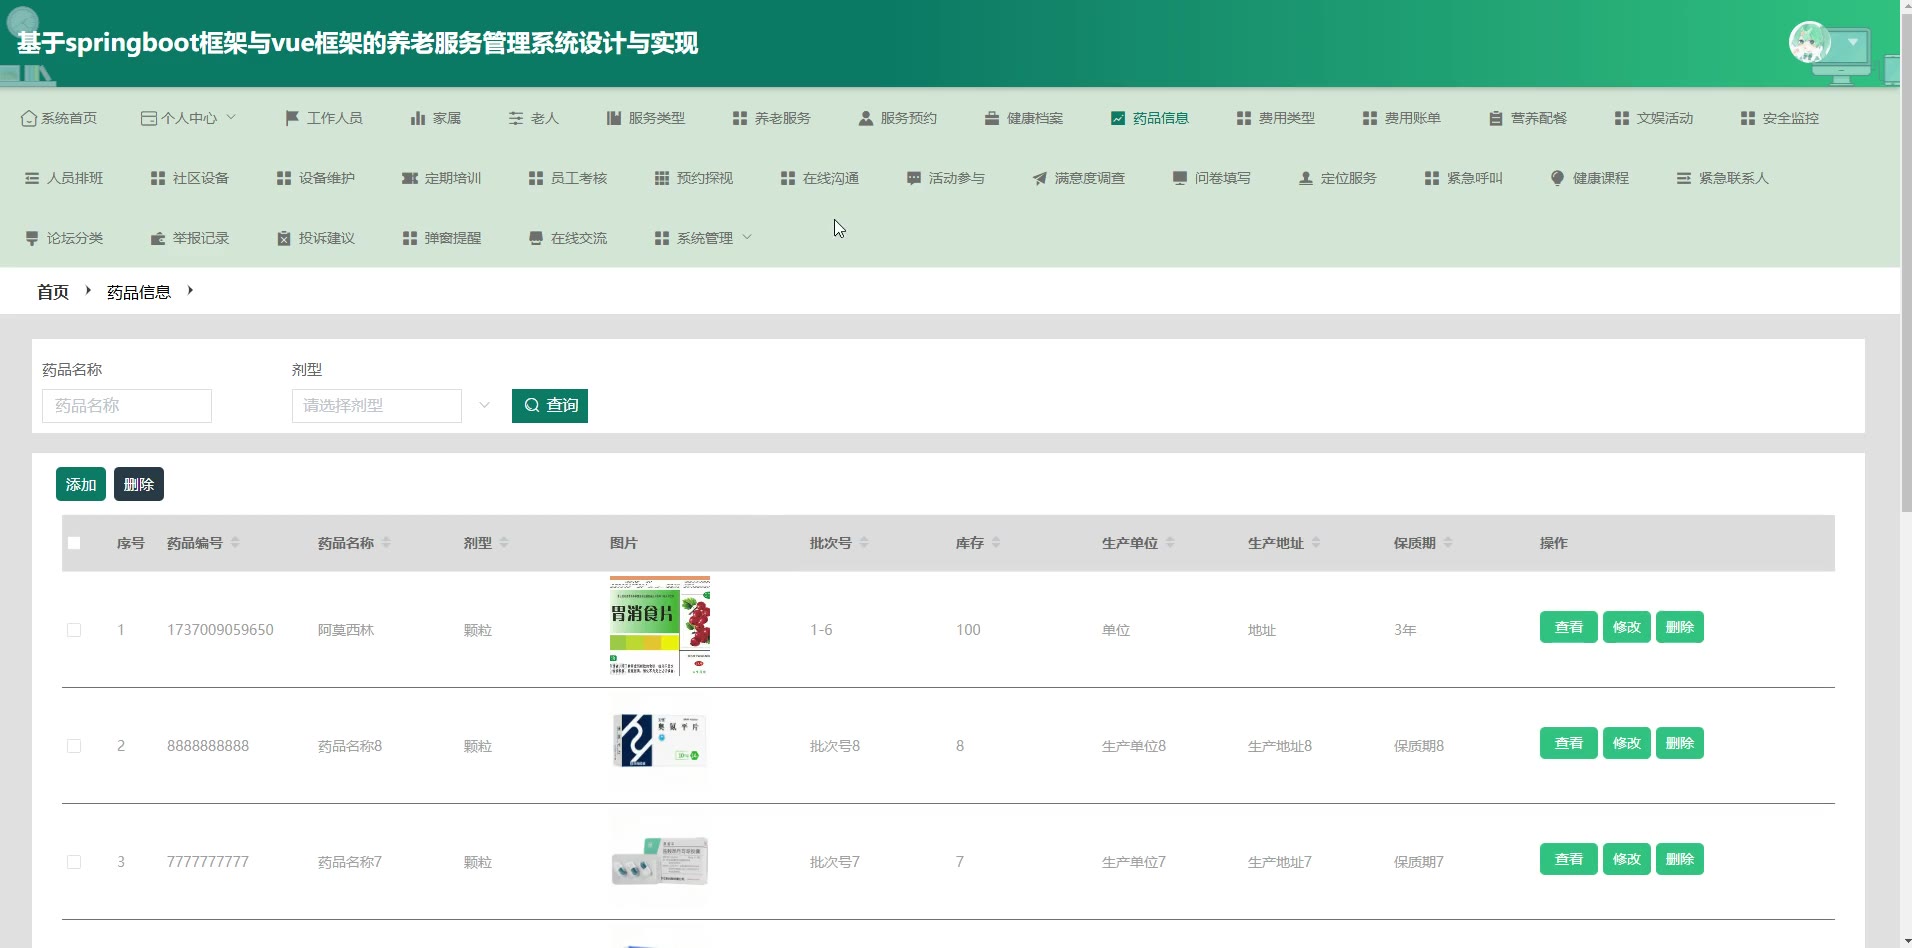This screenshot has height=948, width=1912.
Task: Click the chart icon for 药品信息
Action: click(x=1118, y=118)
